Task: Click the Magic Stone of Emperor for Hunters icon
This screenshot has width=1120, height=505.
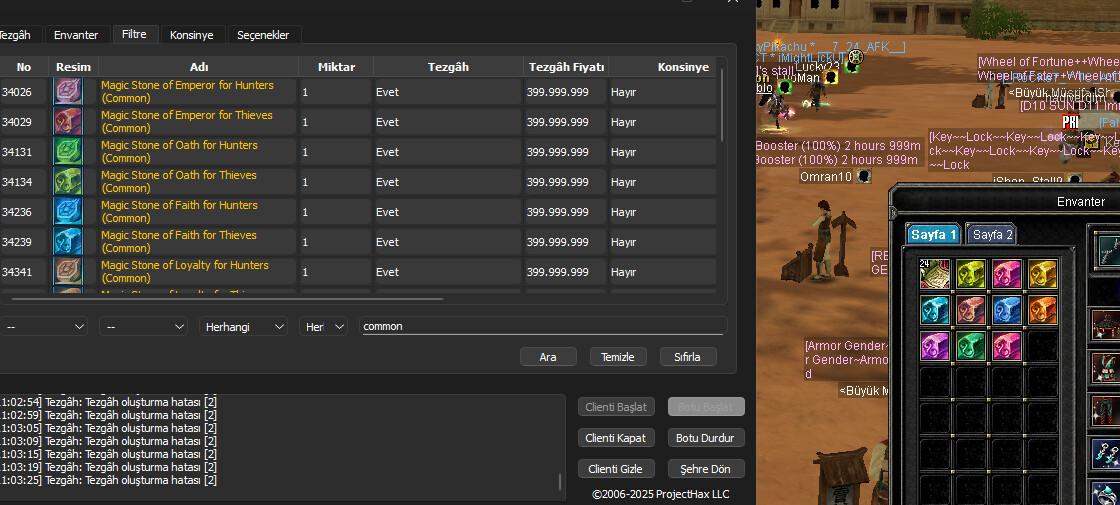Action: [68, 92]
